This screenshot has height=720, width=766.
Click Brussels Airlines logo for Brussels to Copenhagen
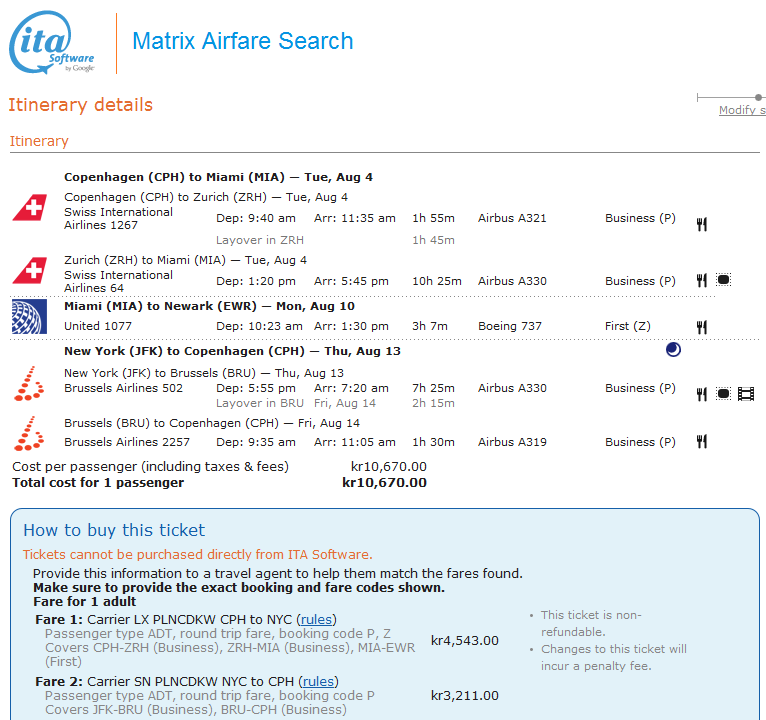tap(29, 436)
